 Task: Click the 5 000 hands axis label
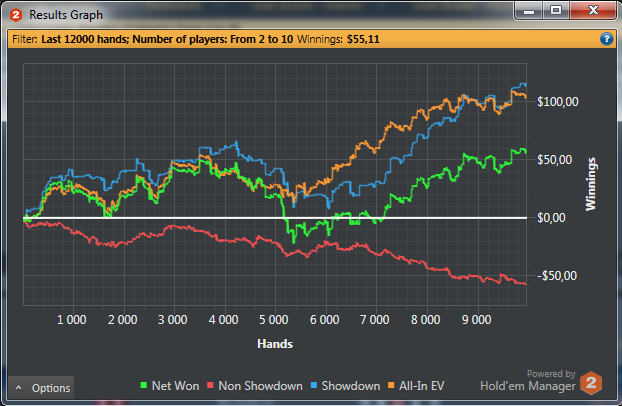pyautogui.click(x=274, y=320)
